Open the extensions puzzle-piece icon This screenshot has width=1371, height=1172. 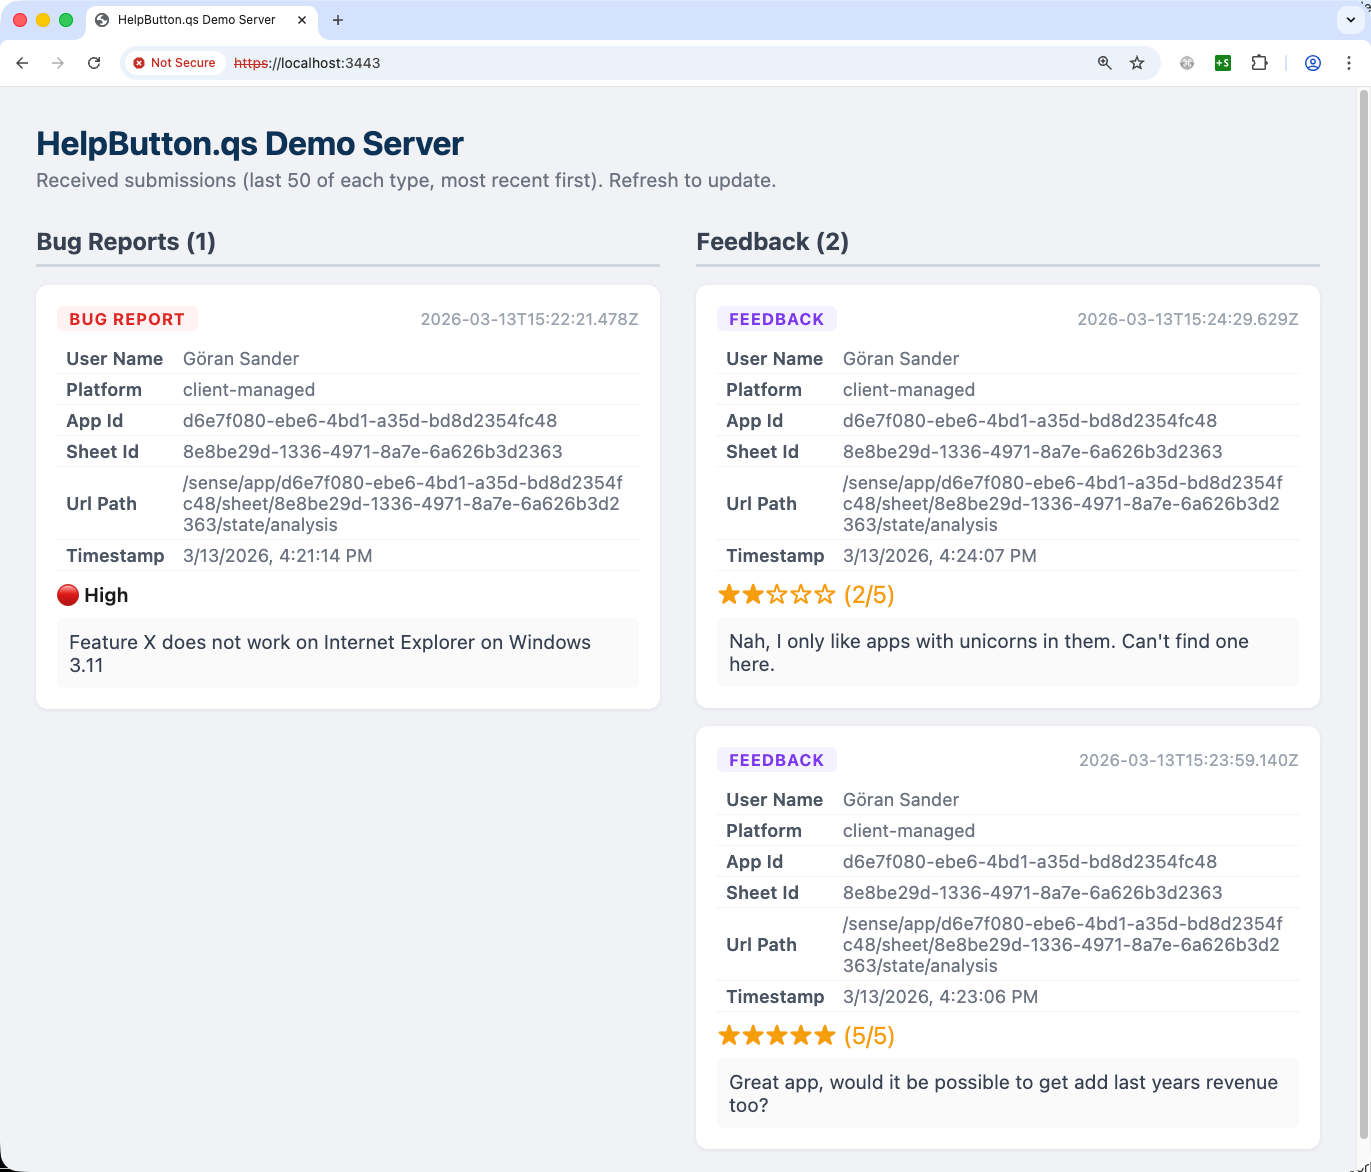pos(1259,62)
